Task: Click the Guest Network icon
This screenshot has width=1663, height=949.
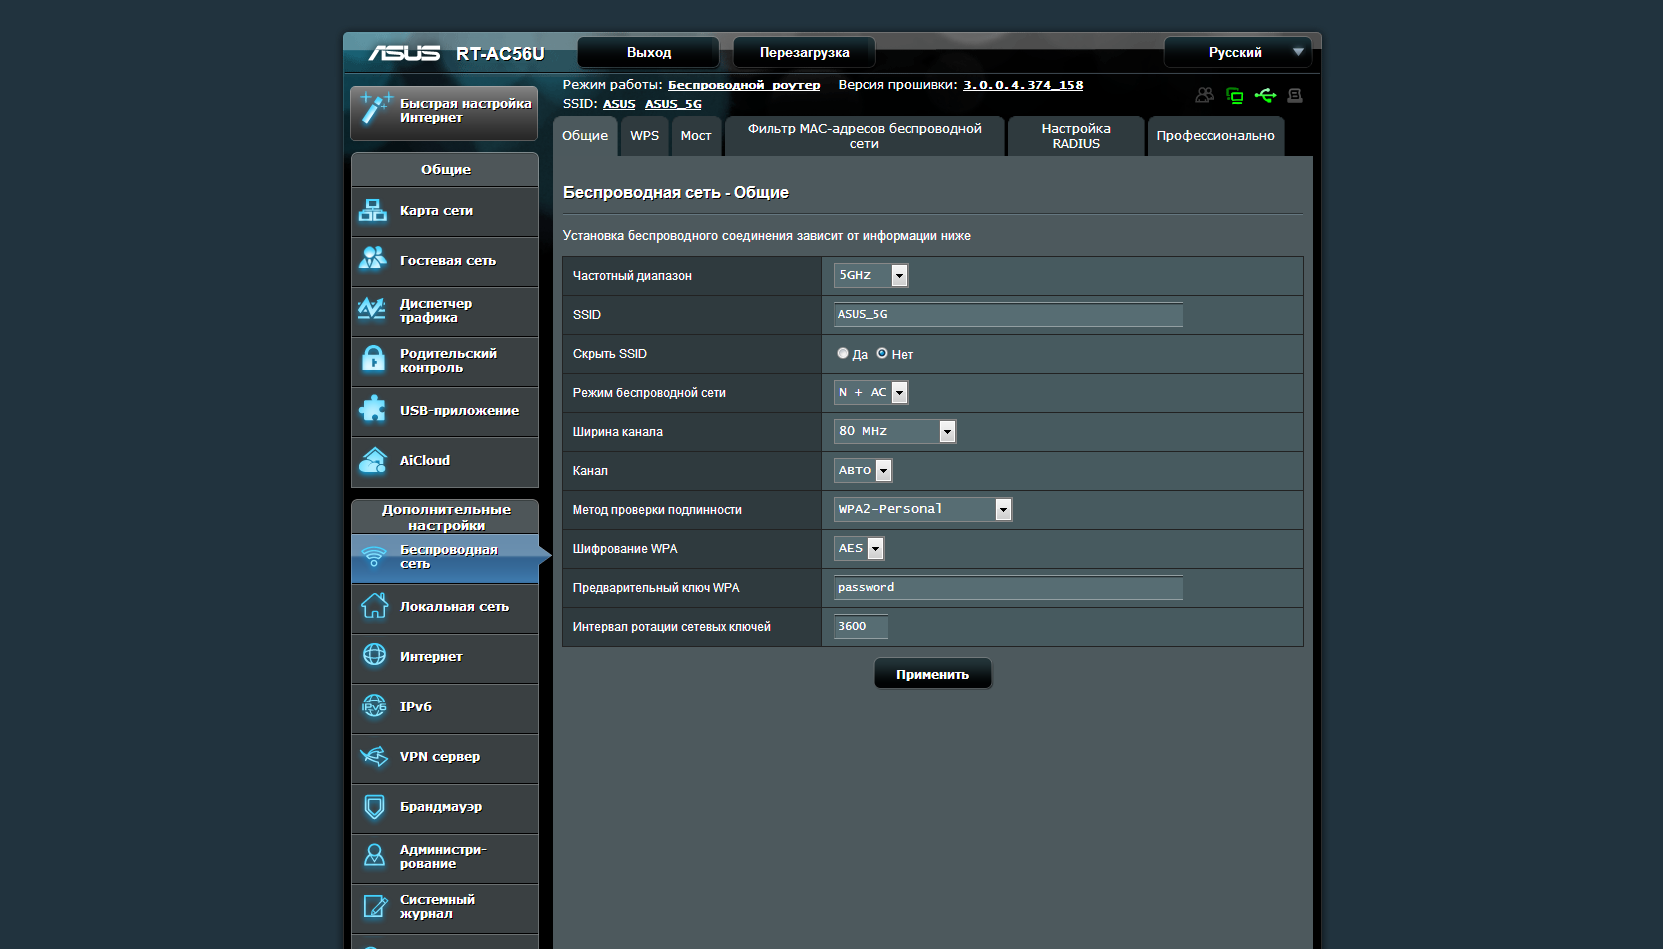Action: point(373,259)
